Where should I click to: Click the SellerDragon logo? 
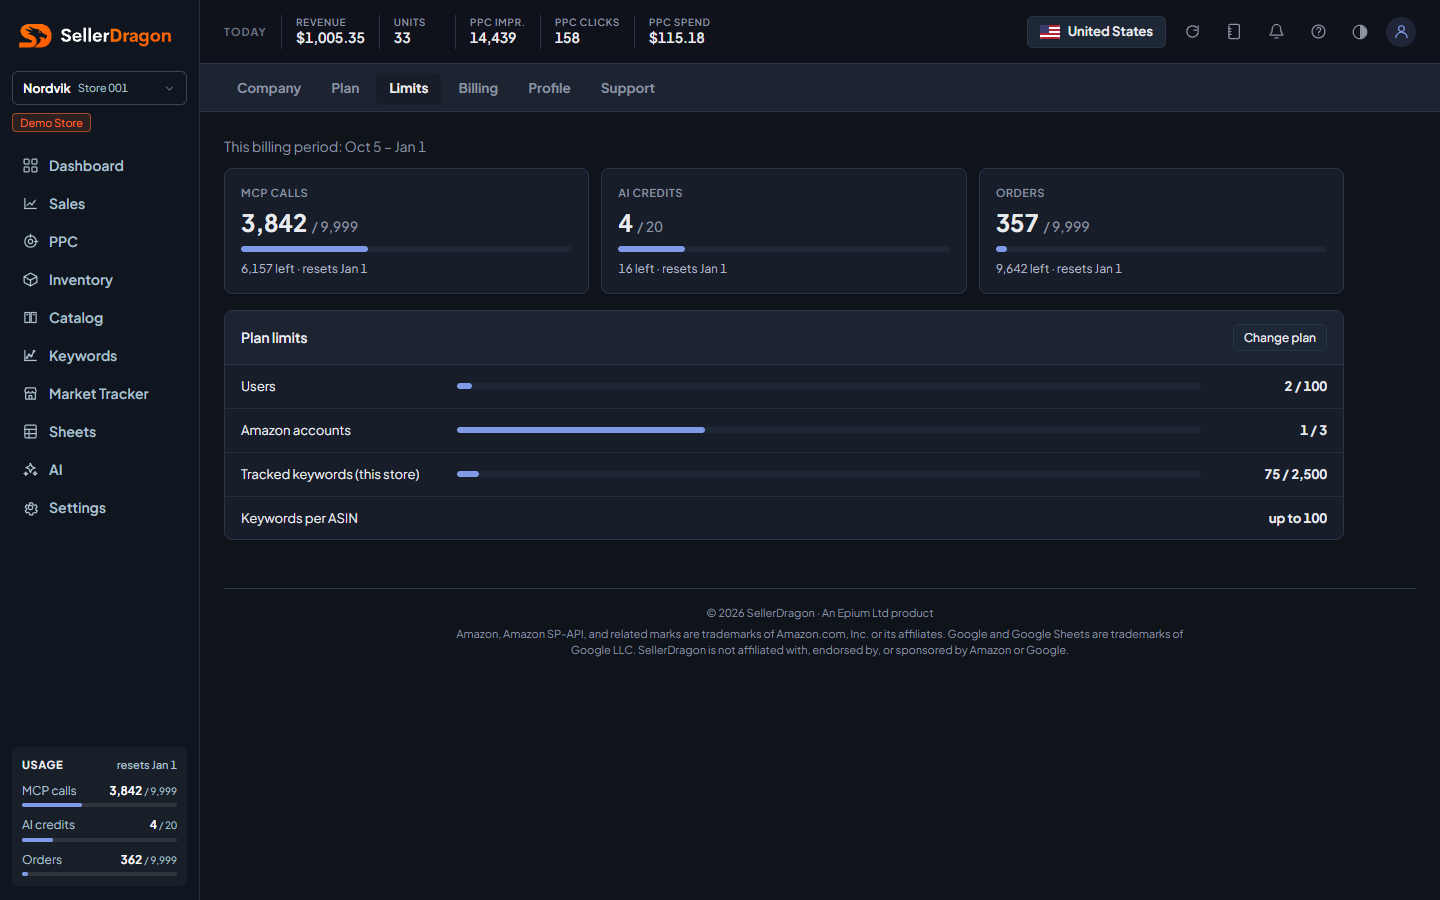pyautogui.click(x=95, y=36)
